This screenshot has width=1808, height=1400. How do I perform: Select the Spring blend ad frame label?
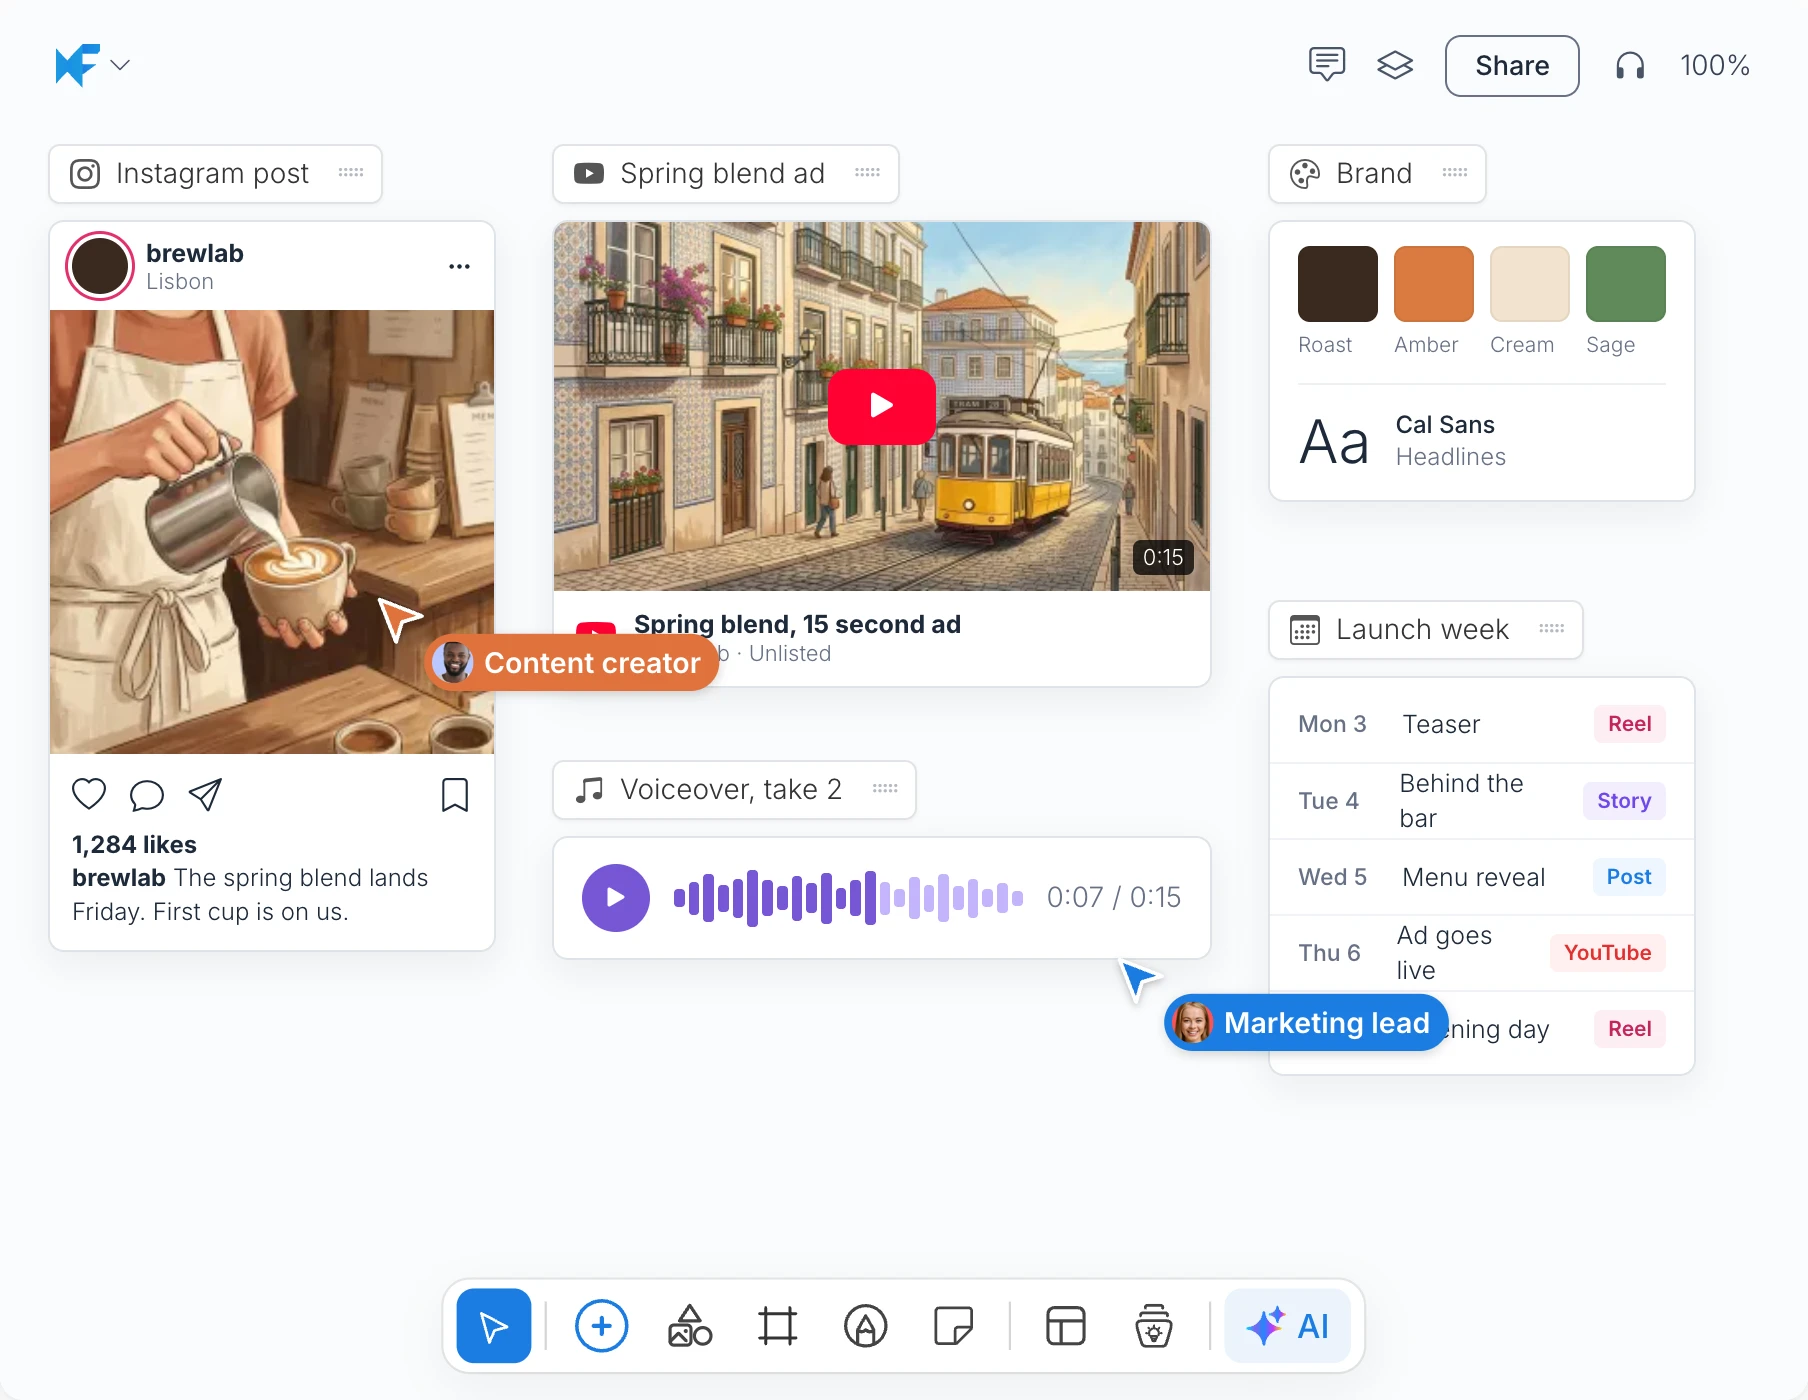[x=725, y=174]
